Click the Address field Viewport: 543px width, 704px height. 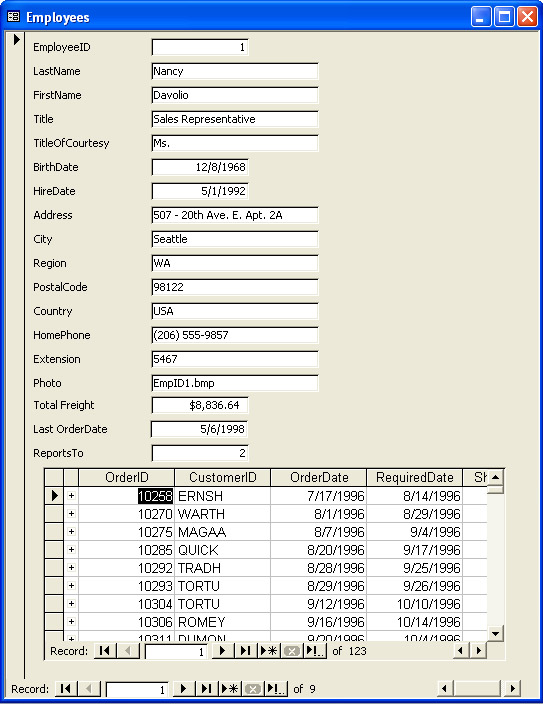[x=235, y=215]
